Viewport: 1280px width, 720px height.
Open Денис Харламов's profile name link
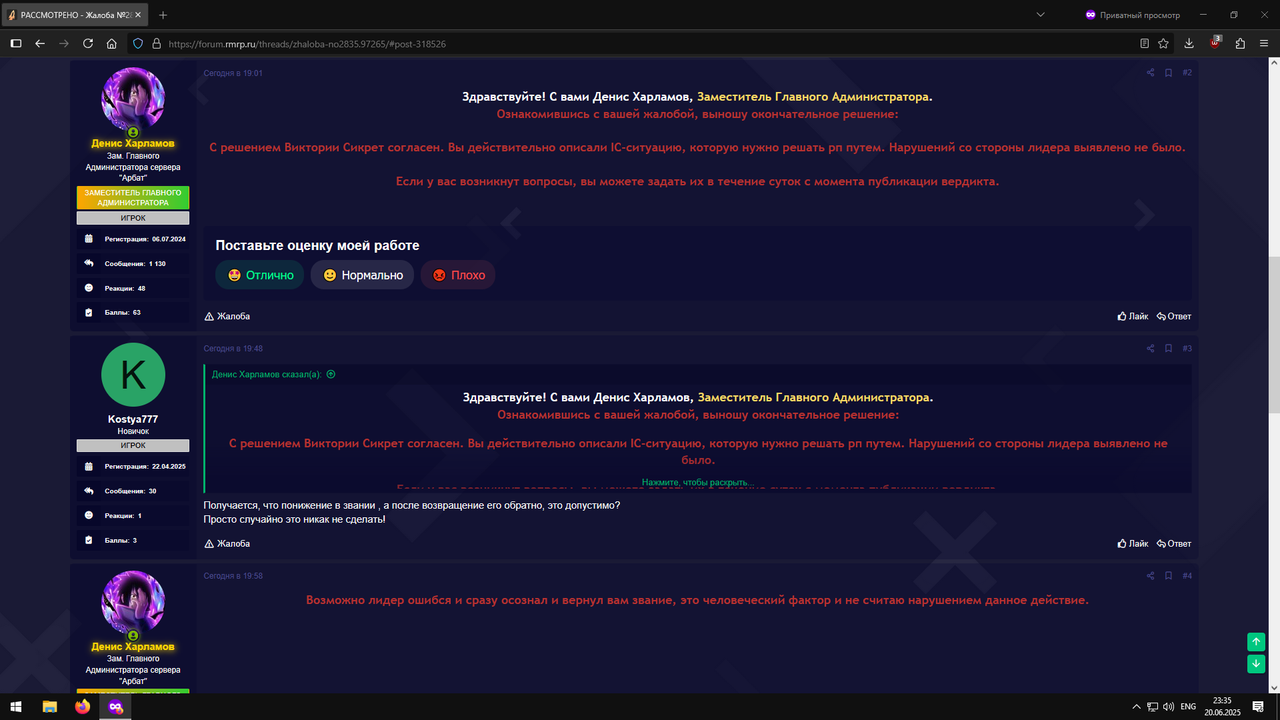click(x=132, y=143)
